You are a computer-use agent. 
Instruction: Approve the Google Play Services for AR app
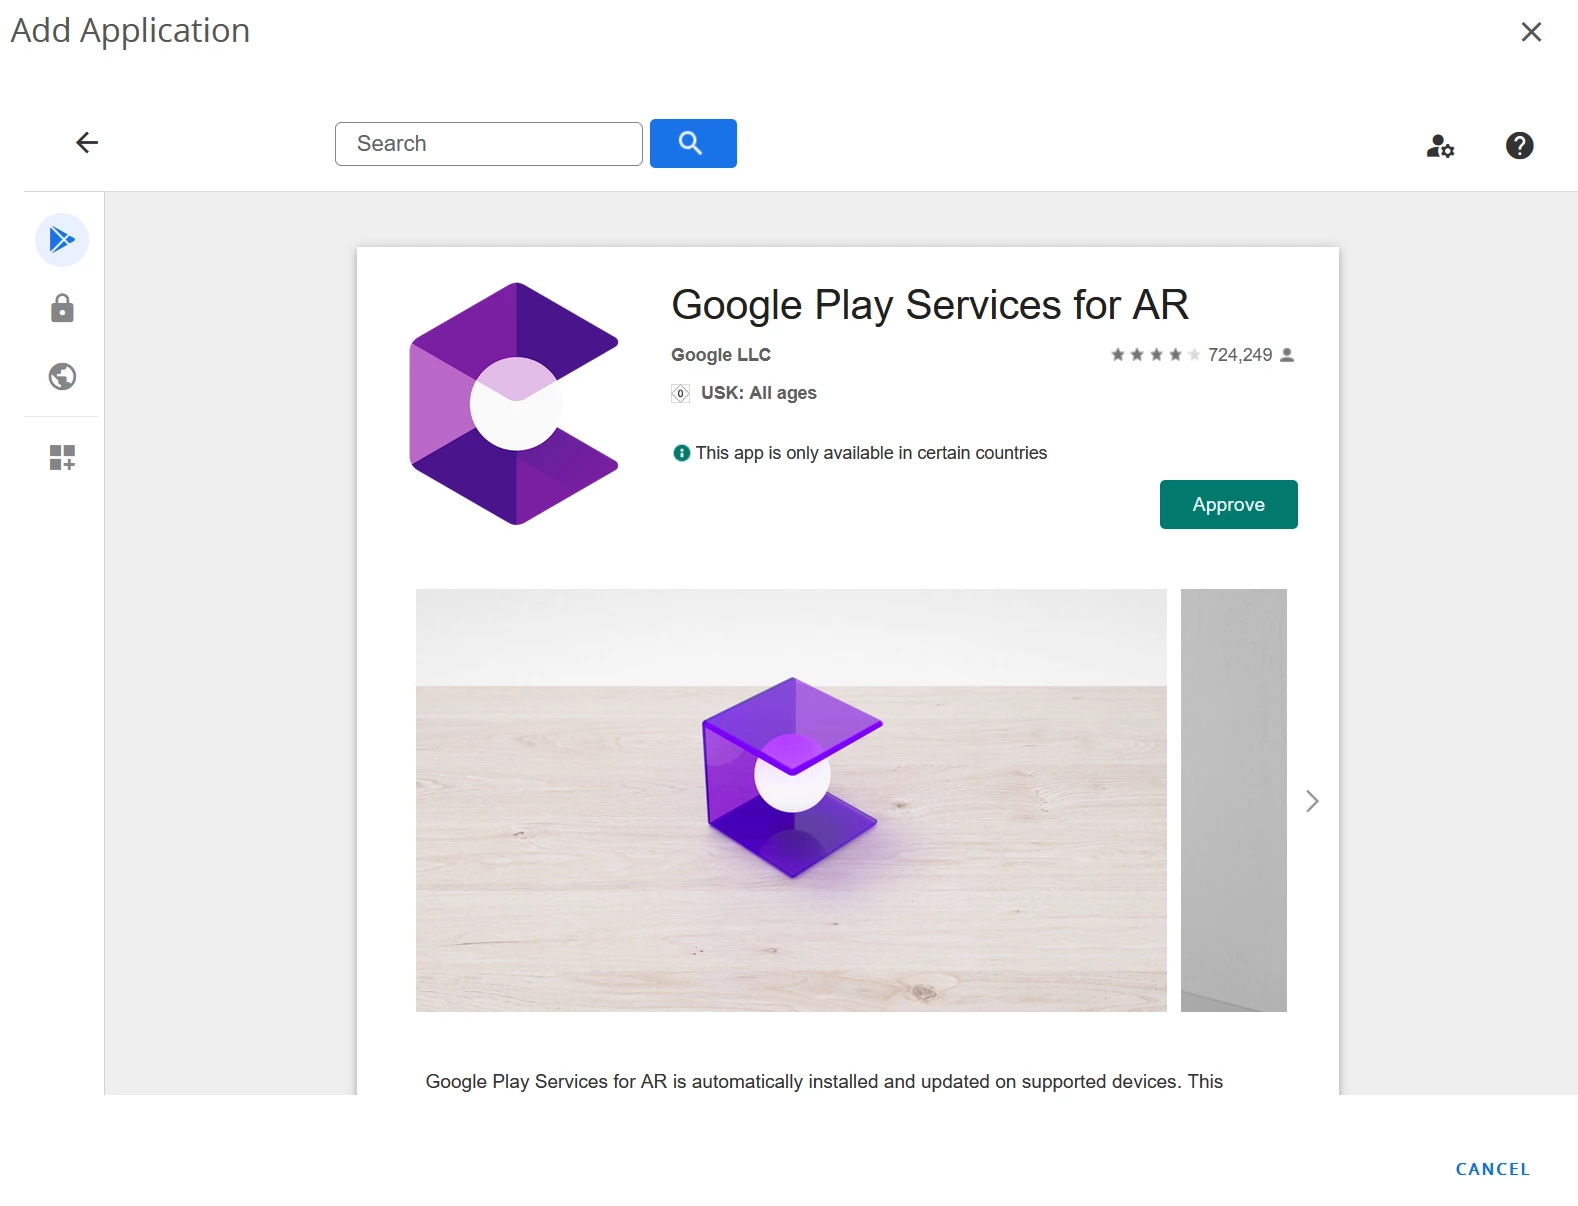coord(1228,505)
